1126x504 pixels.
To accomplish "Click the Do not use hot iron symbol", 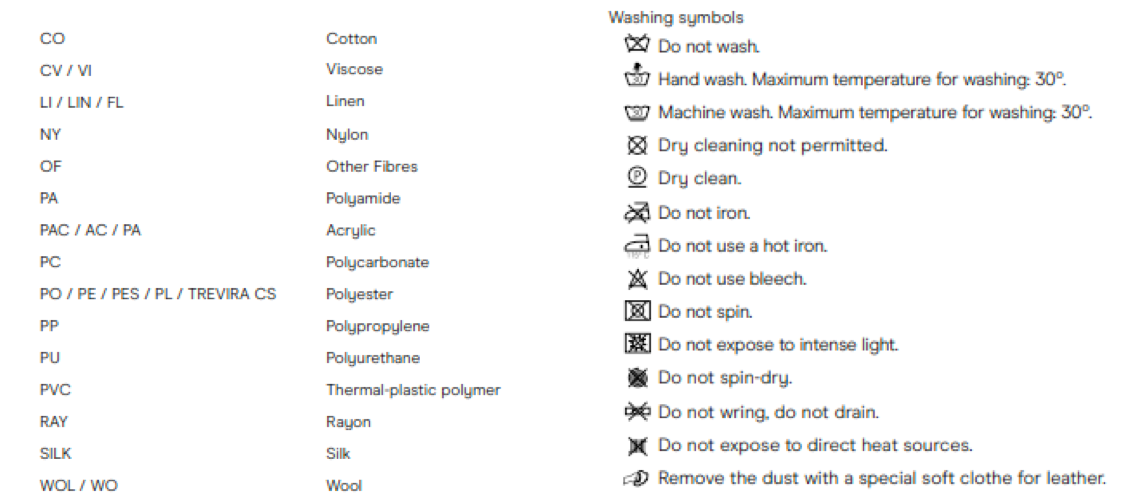I will coord(637,246).
